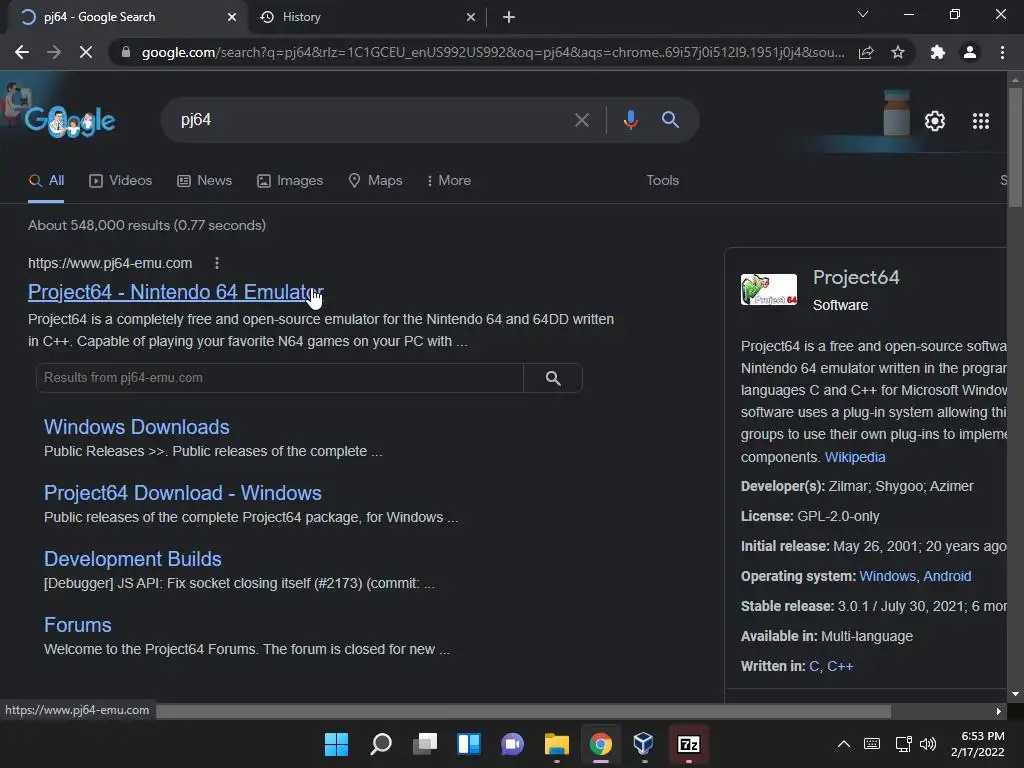Open the Google apps grid
The image size is (1024, 768).
point(981,121)
